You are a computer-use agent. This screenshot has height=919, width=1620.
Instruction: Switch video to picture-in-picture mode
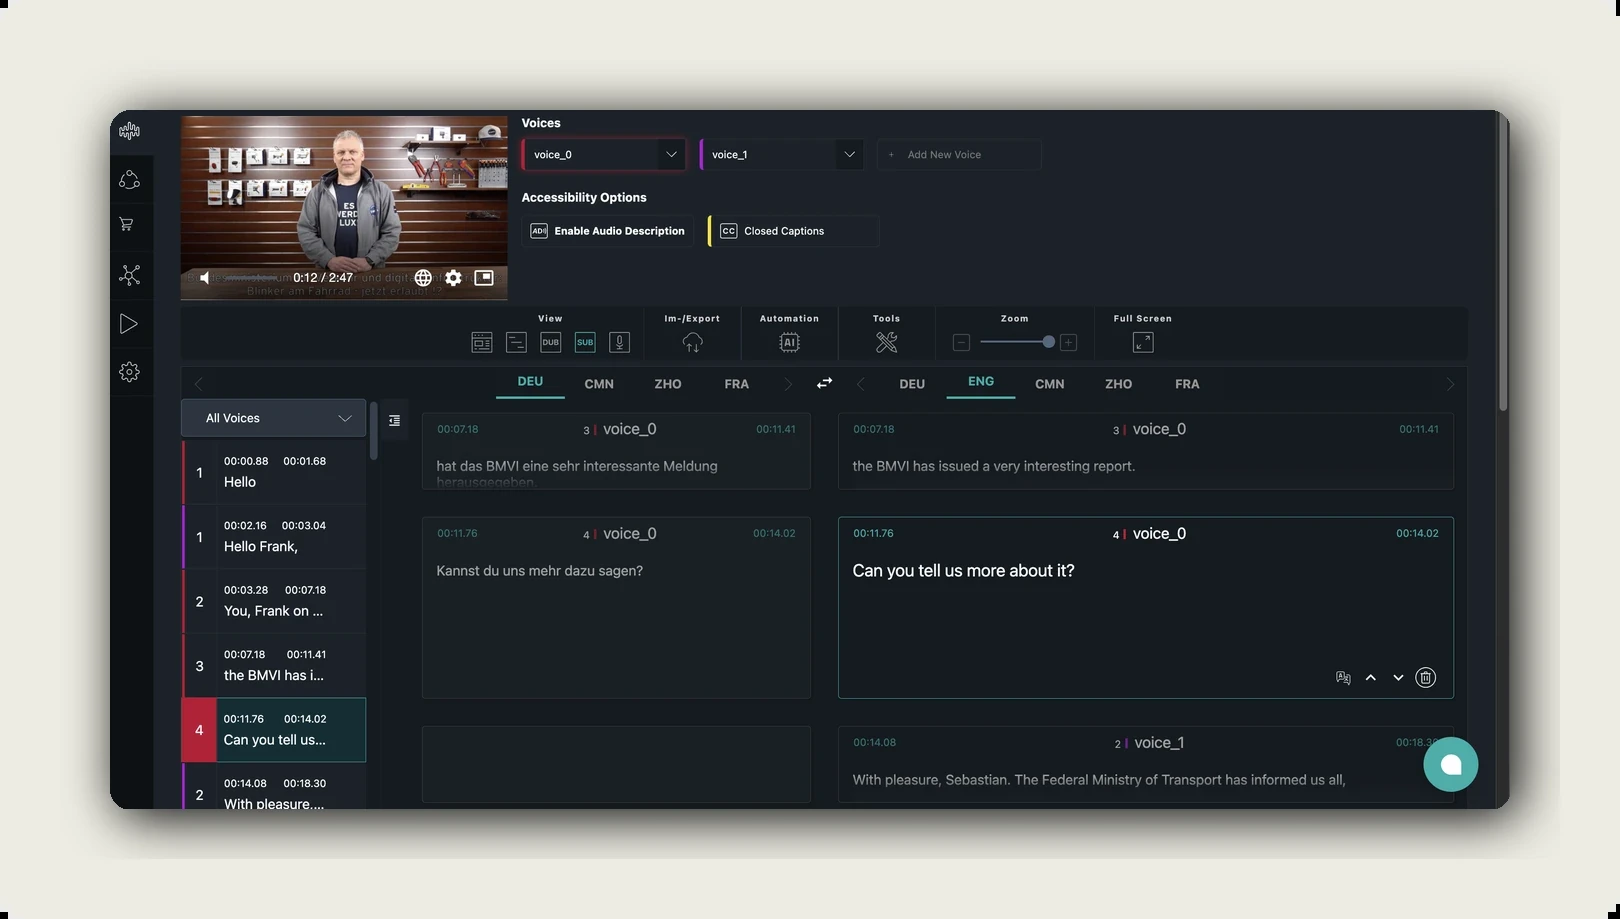click(x=484, y=278)
